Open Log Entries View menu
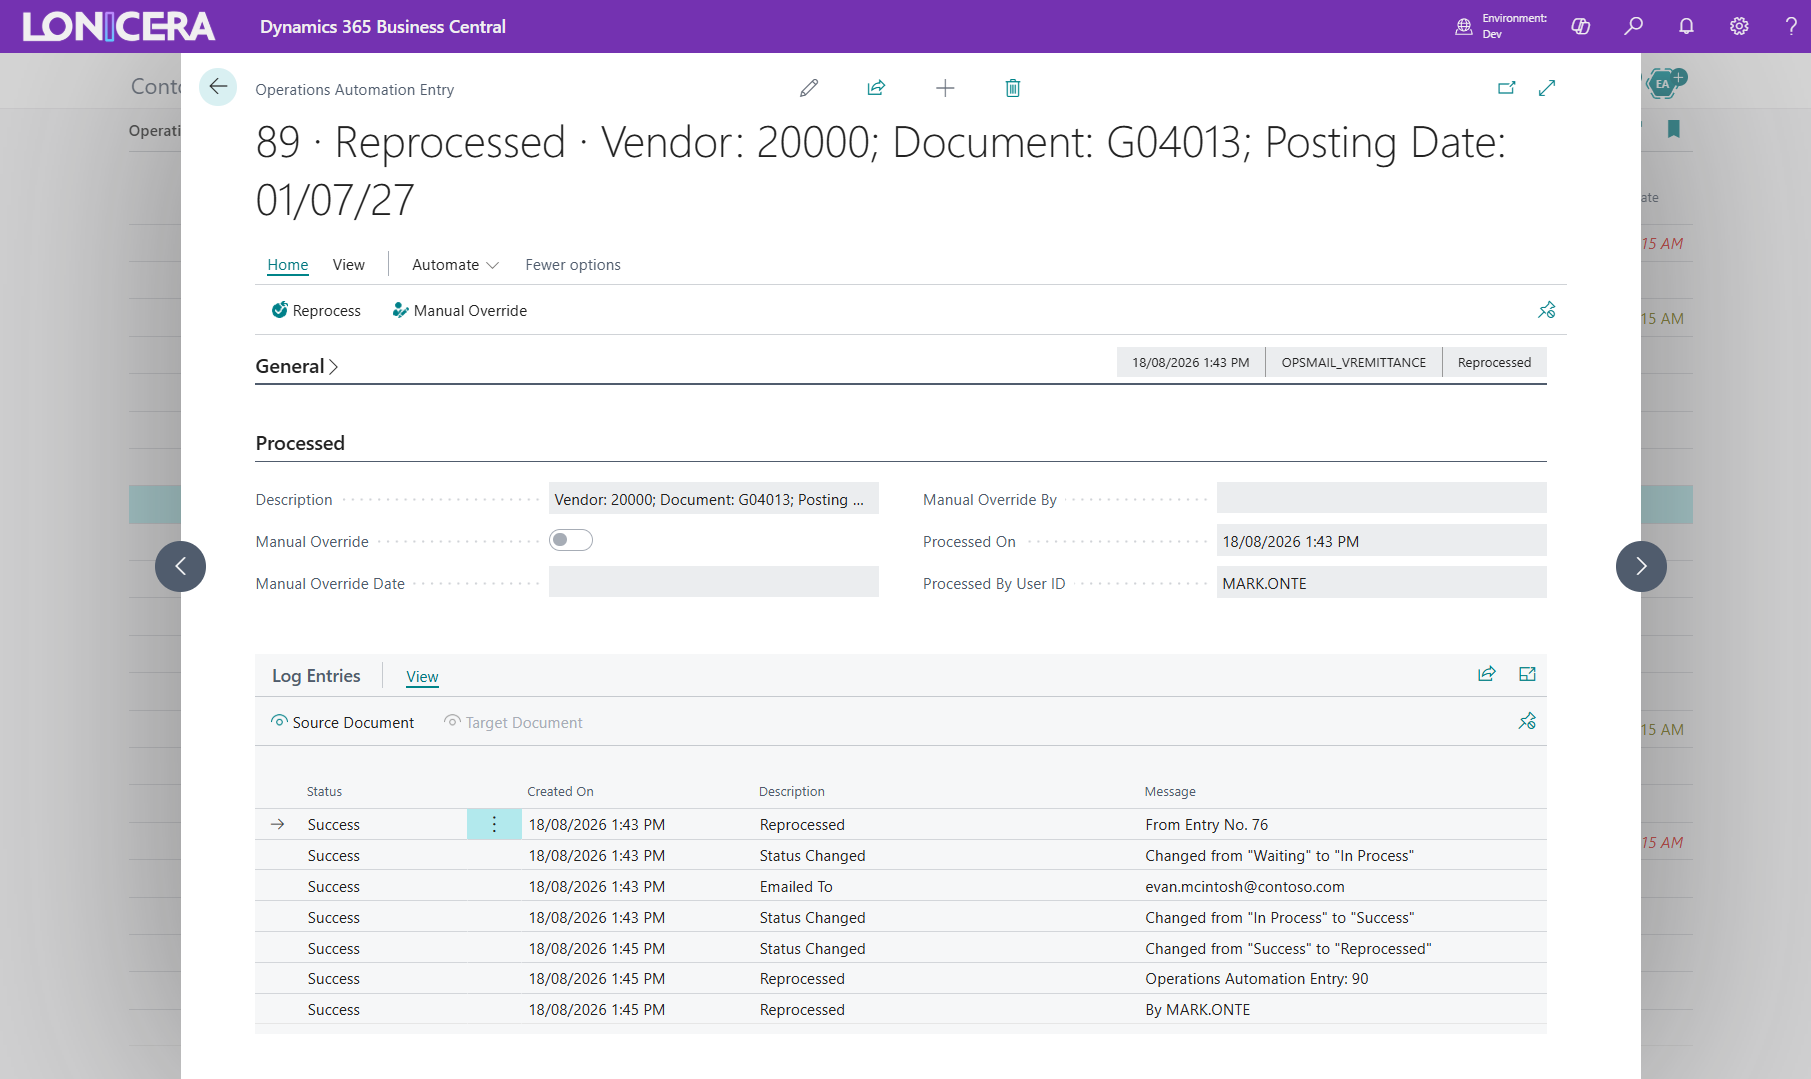Viewport: 1811px width, 1079px height. point(422,677)
